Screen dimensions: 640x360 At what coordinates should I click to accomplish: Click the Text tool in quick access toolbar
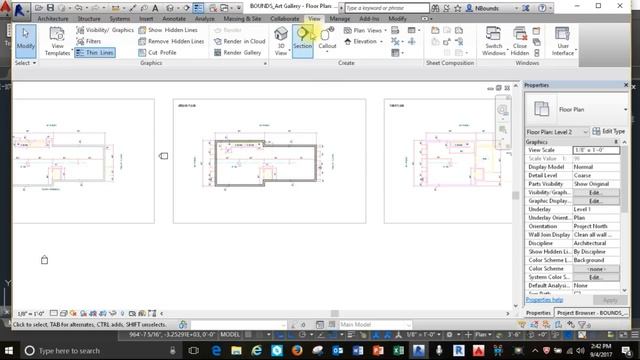tap(156, 8)
